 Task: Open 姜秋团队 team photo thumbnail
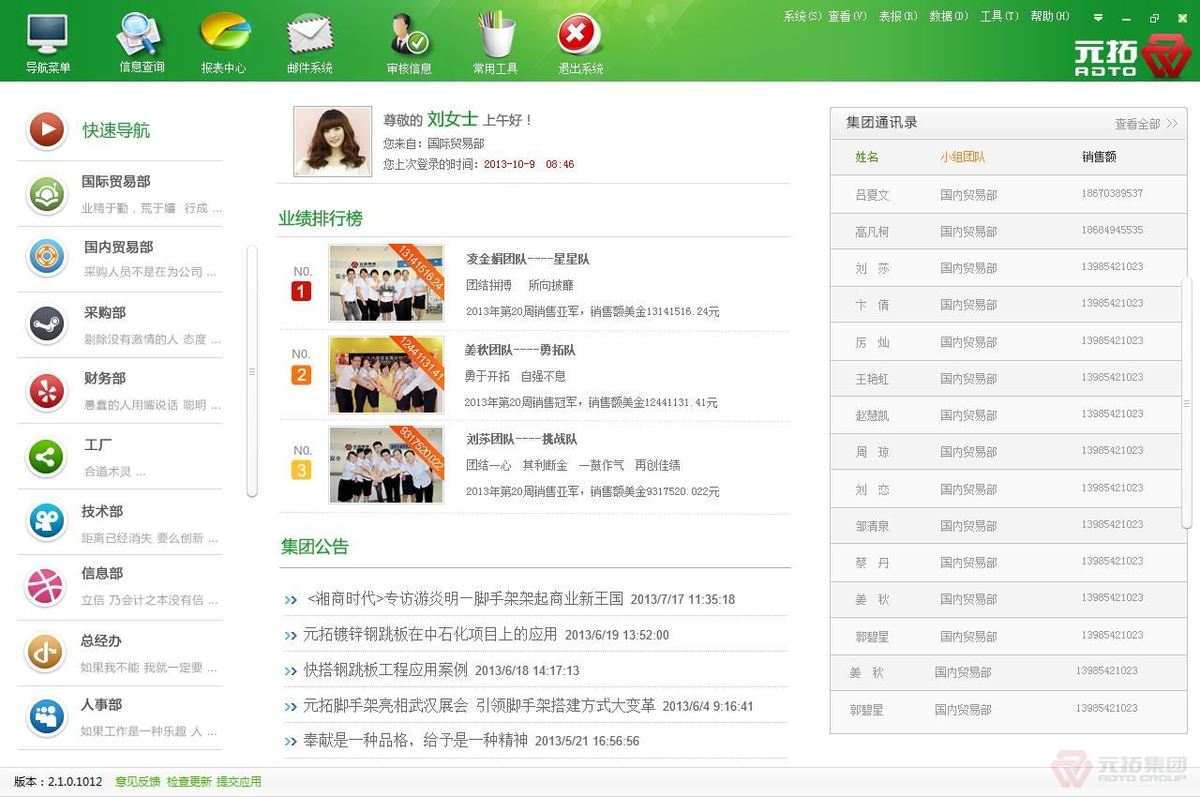(x=386, y=374)
